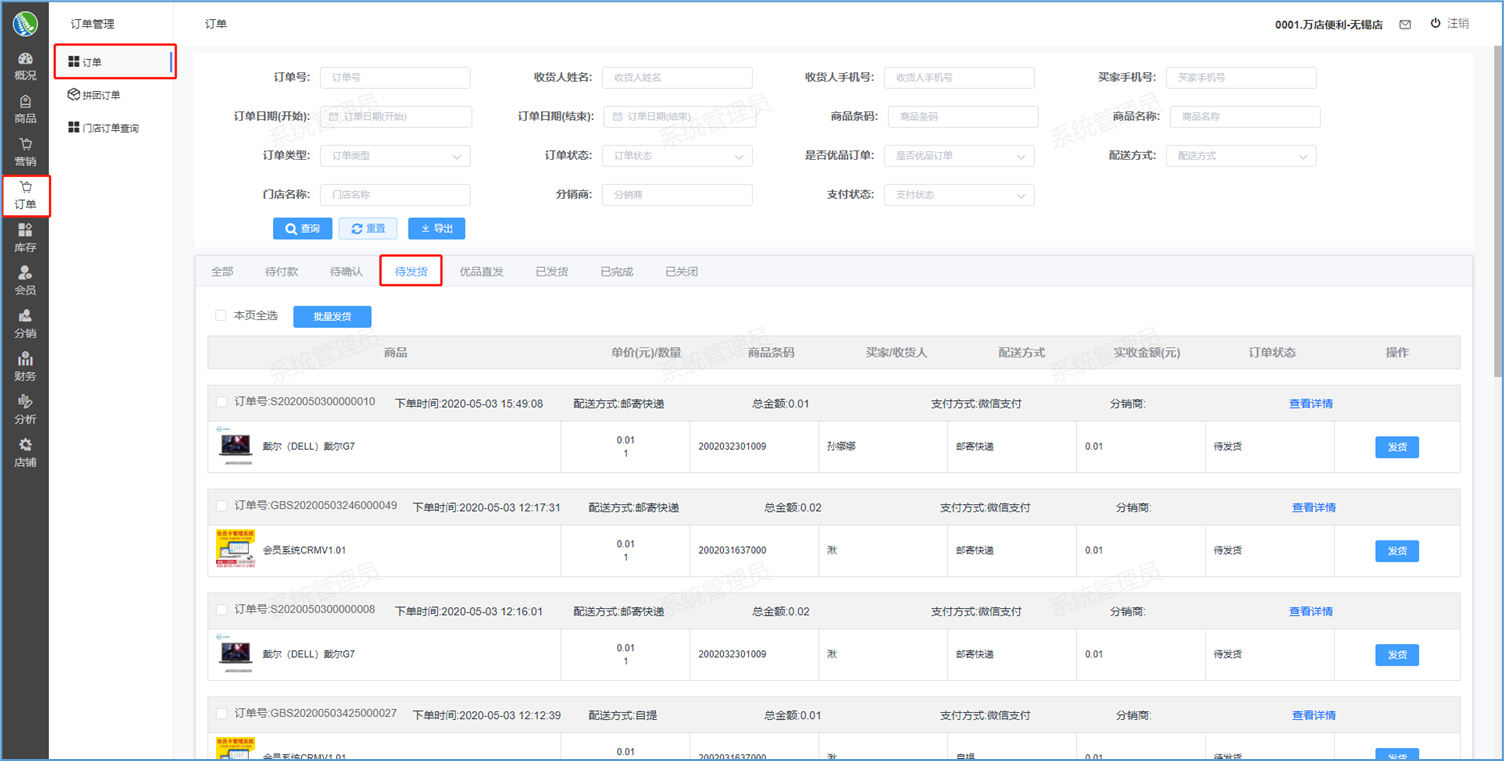Open the 订单状态 dropdown
The width and height of the screenshot is (1504, 761).
click(677, 156)
